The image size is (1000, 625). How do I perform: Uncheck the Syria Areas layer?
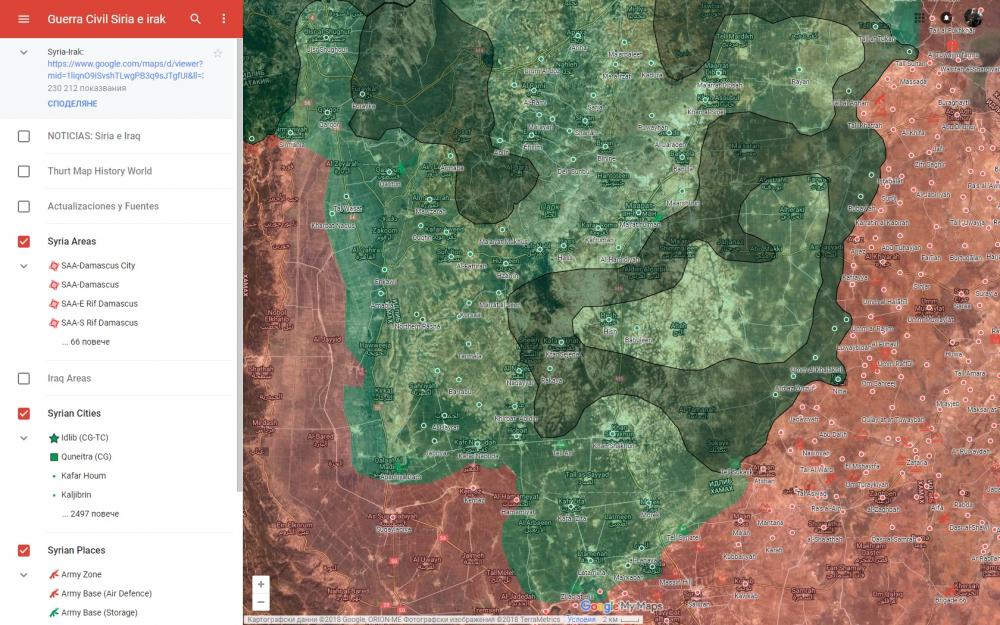pos(24,241)
